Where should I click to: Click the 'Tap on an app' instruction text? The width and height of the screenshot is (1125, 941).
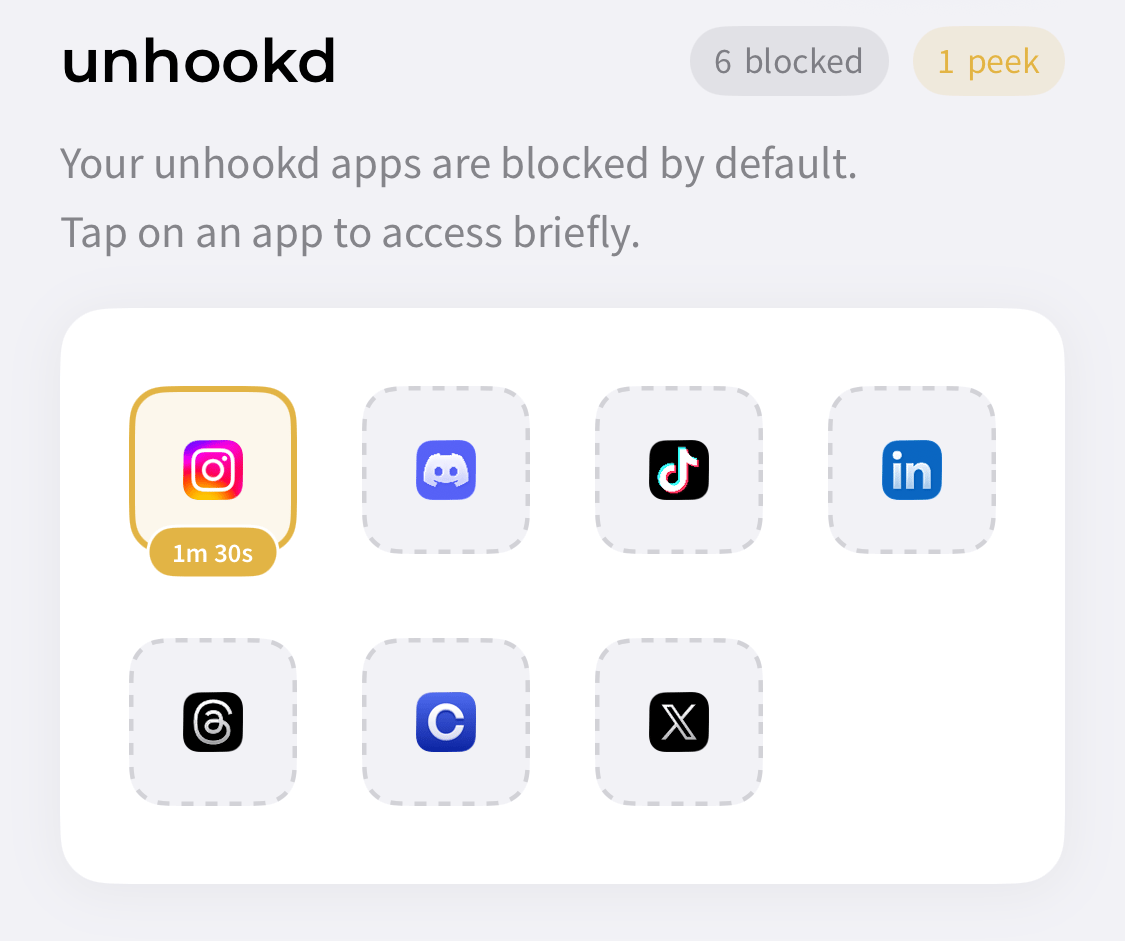350,233
